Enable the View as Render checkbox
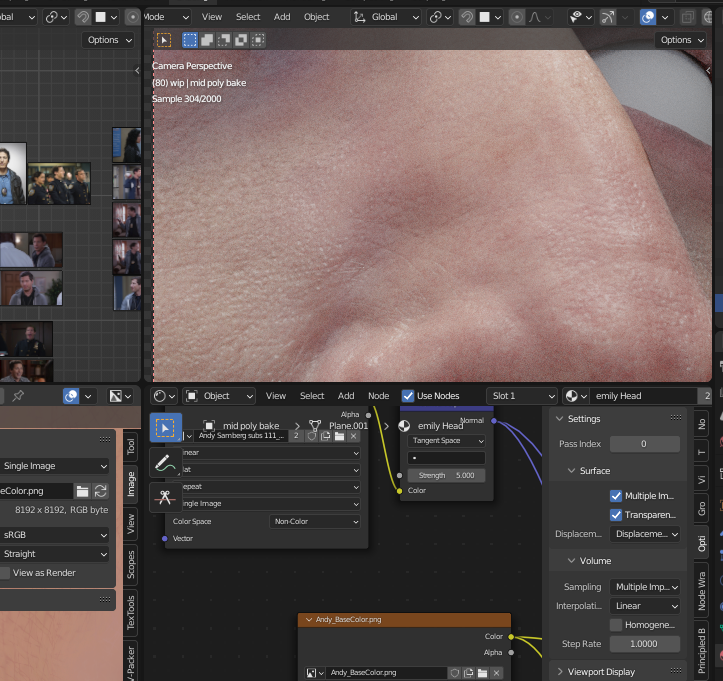723x681 pixels. point(5,573)
